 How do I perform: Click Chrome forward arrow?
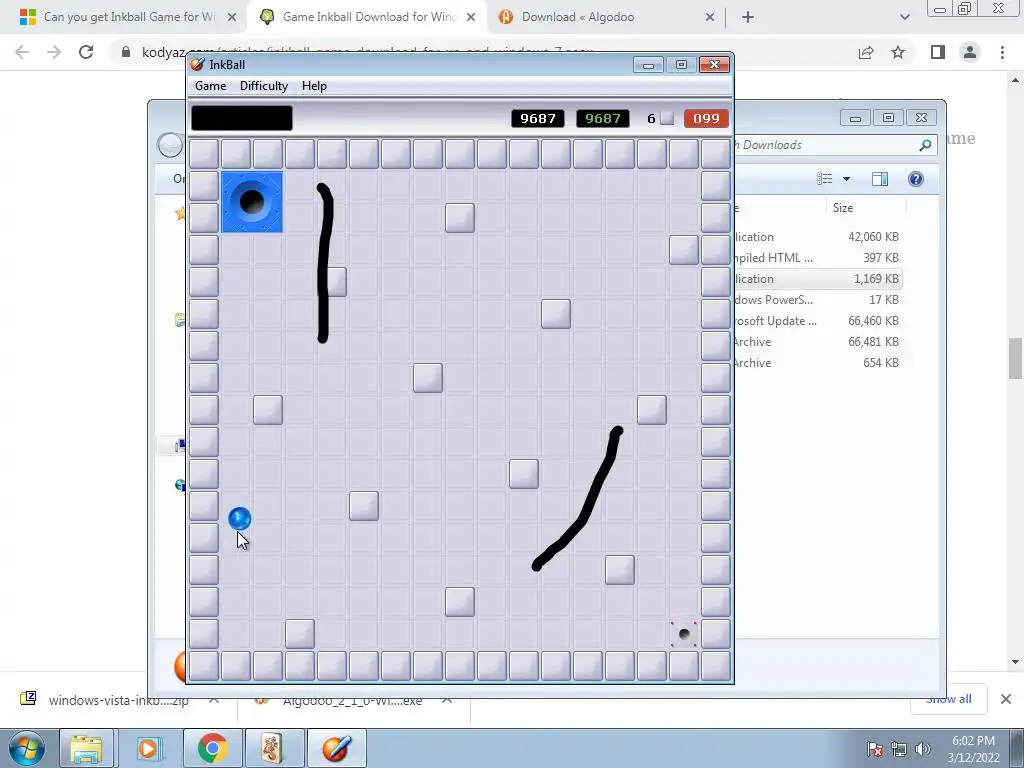pyautogui.click(x=54, y=52)
